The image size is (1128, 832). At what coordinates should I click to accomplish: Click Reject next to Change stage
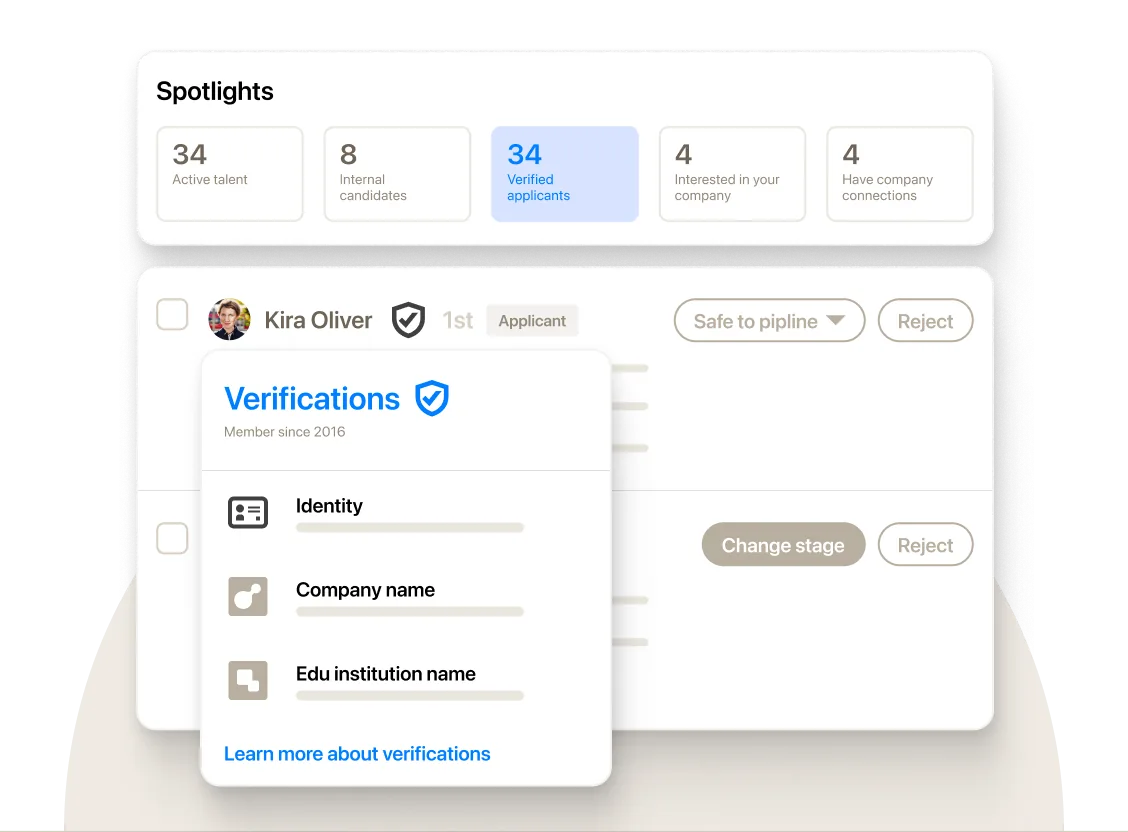coord(925,545)
